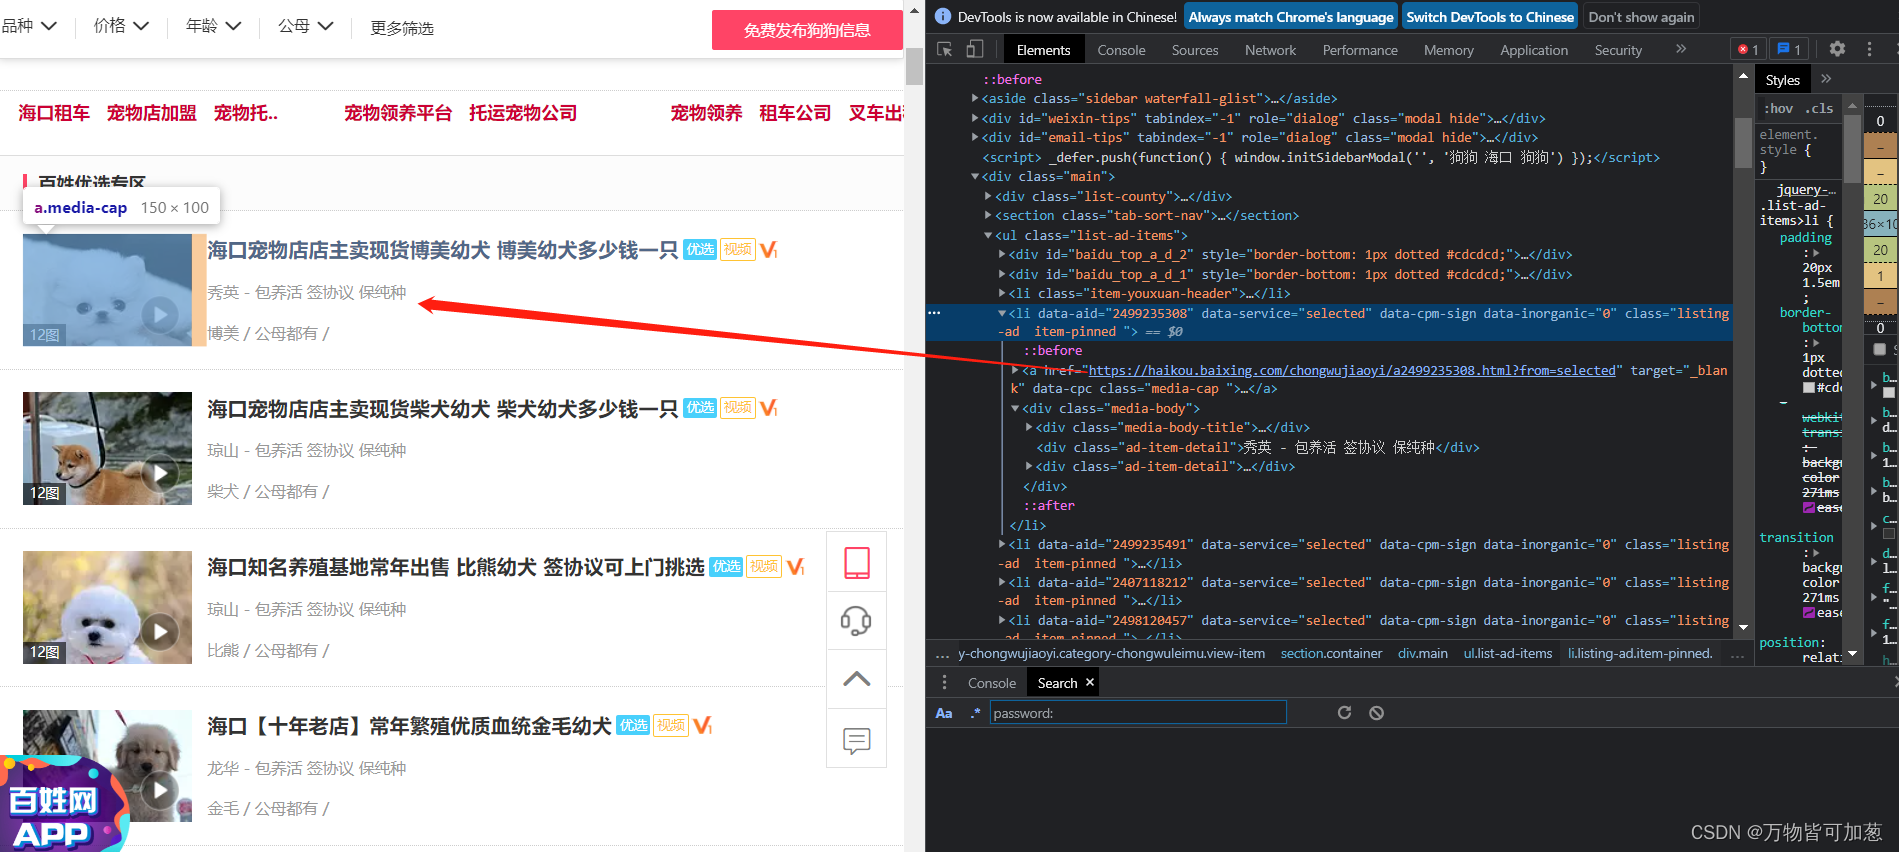Toggle regular expression (.*) in the search
Image resolution: width=1899 pixels, height=852 pixels.
click(x=975, y=713)
